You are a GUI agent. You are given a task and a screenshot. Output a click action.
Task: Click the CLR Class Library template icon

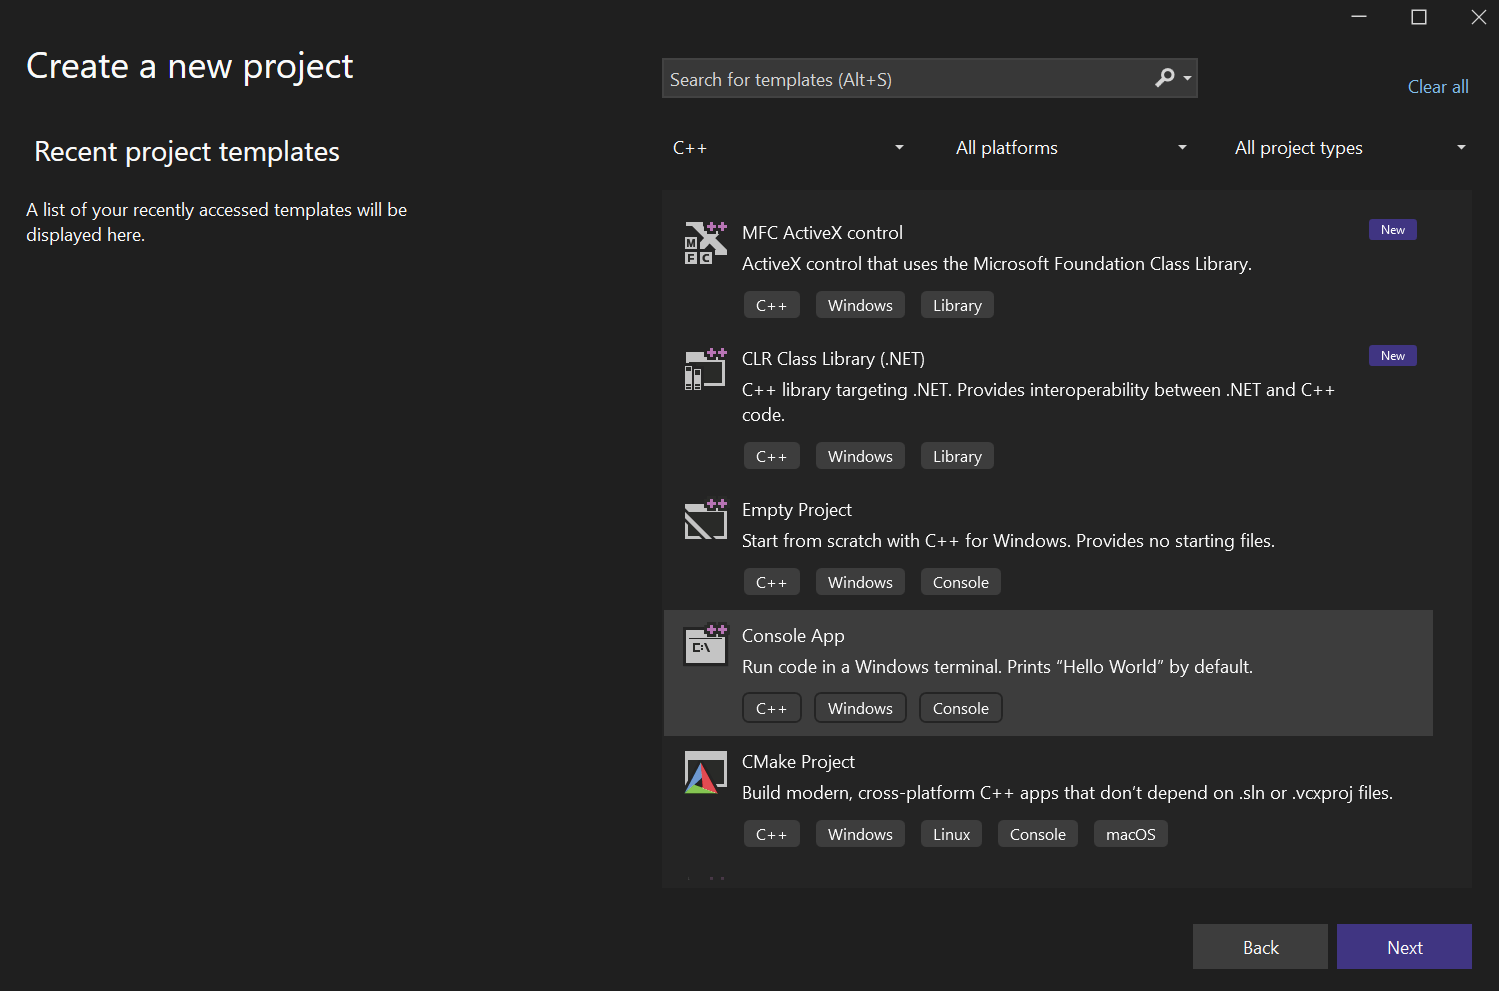705,369
